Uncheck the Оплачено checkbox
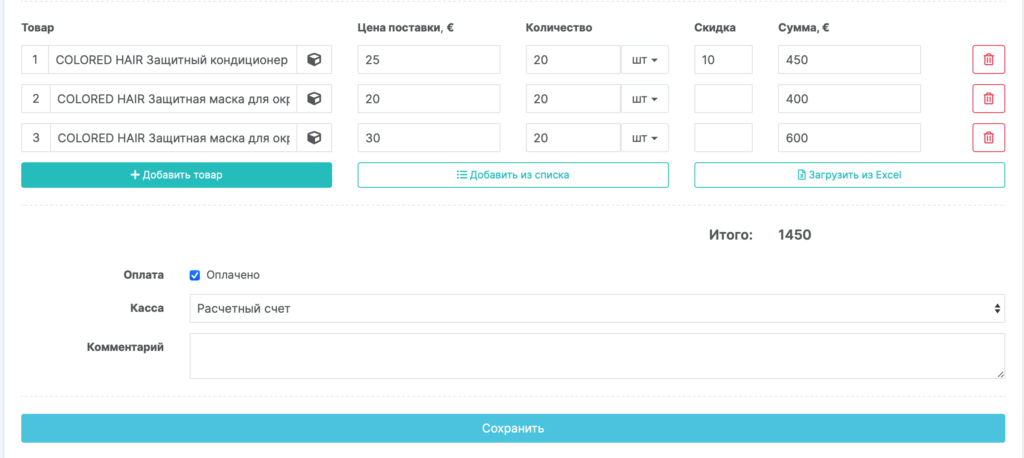1024x458 pixels. tap(195, 275)
